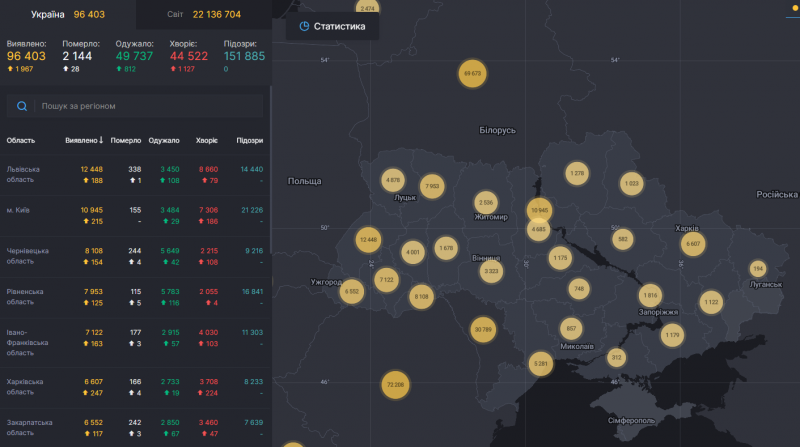Image resolution: width=800 pixels, height=447 pixels.
Task: Select the 30 789 map marker
Action: 483,329
